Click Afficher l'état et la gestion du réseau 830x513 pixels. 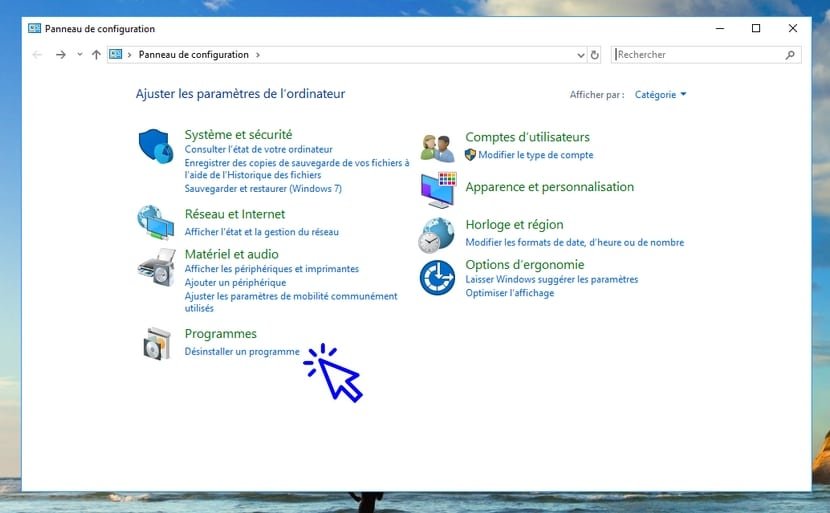pyautogui.click(x=261, y=232)
